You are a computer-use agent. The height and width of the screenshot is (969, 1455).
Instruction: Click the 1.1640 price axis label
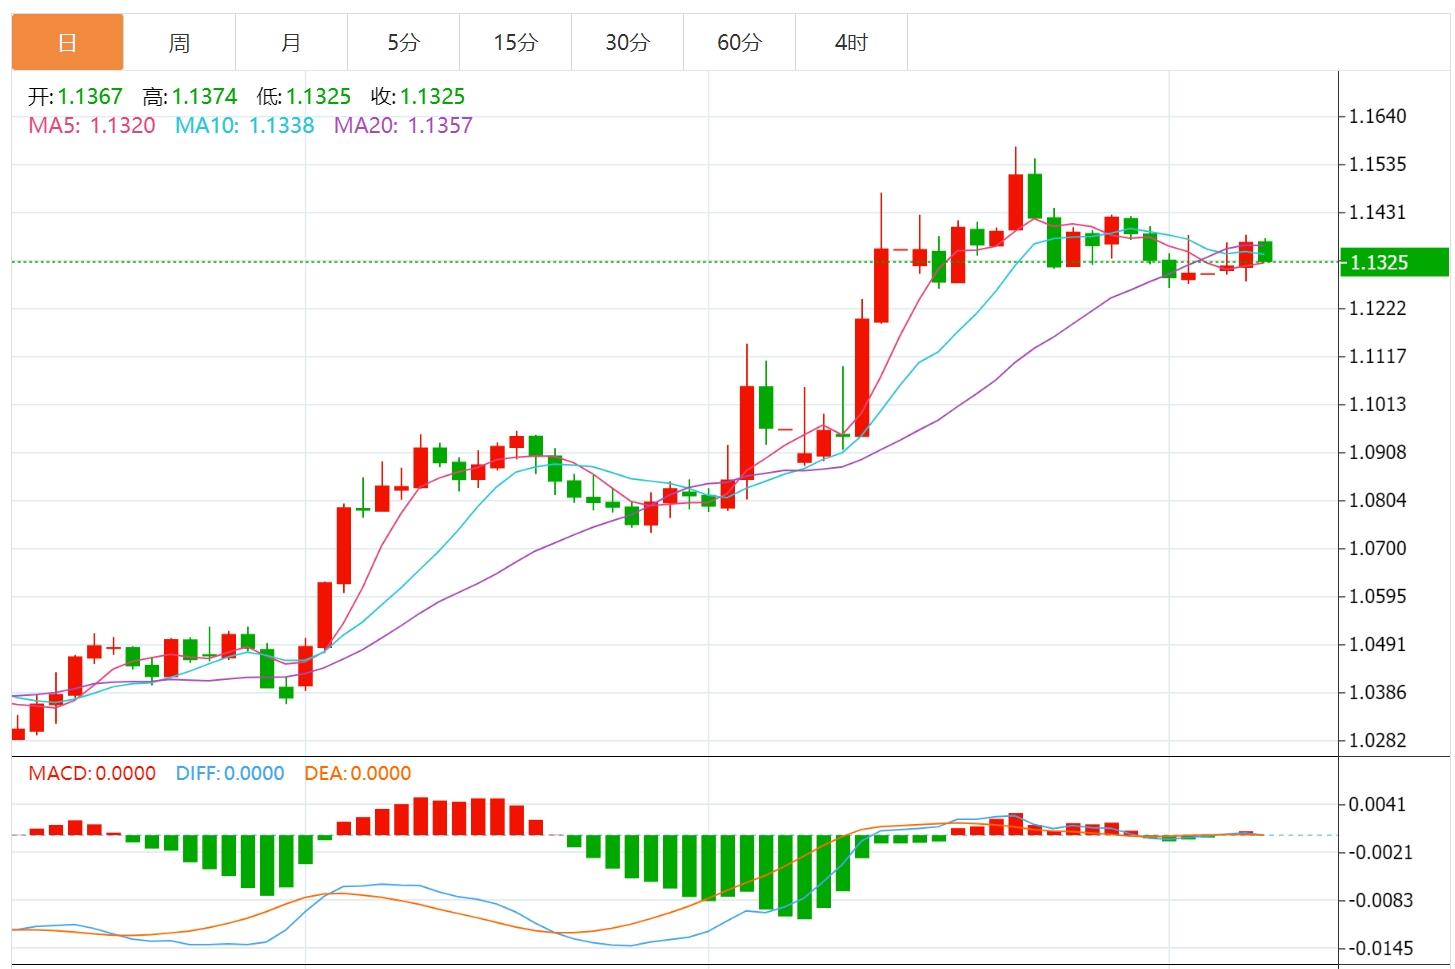pyautogui.click(x=1377, y=116)
